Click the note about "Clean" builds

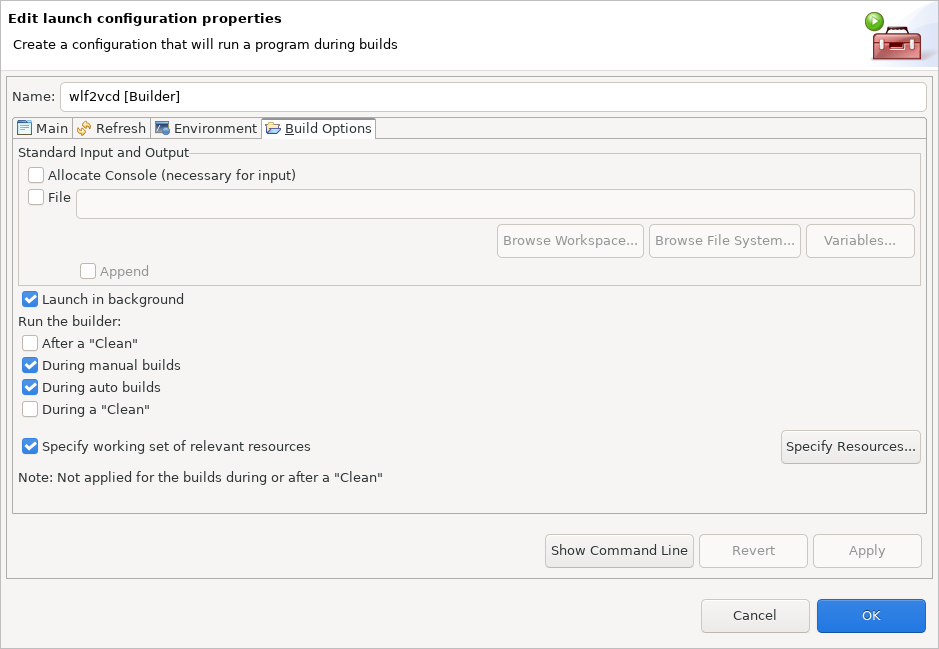(201, 478)
